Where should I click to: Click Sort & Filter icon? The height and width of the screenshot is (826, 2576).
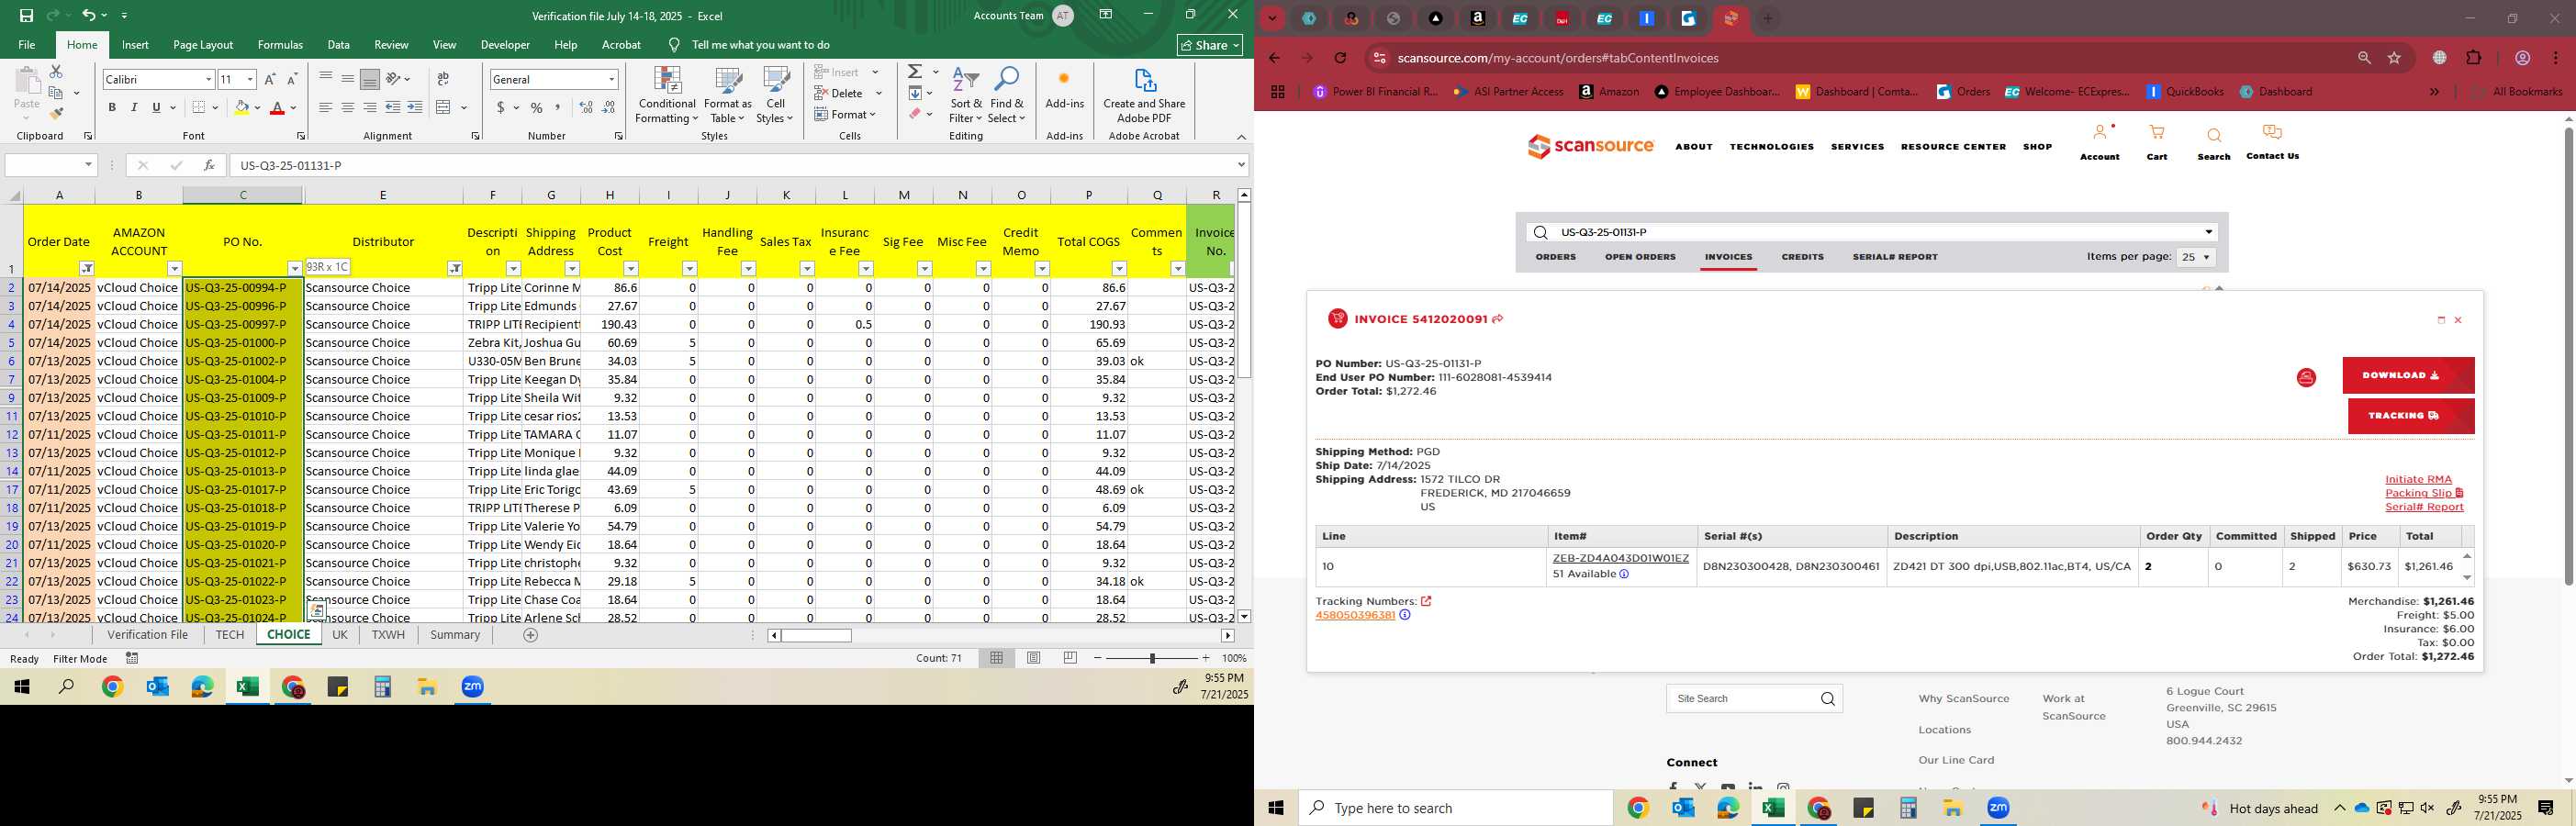(x=966, y=96)
